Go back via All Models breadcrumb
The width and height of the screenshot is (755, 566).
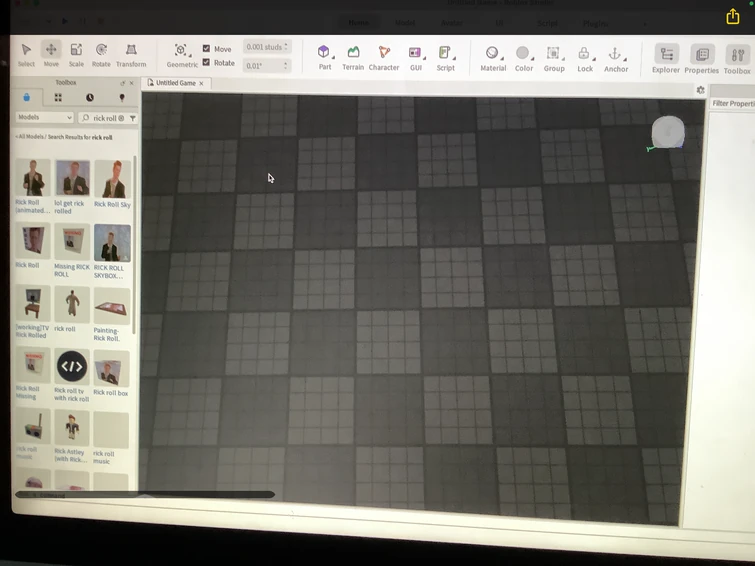click(29, 137)
